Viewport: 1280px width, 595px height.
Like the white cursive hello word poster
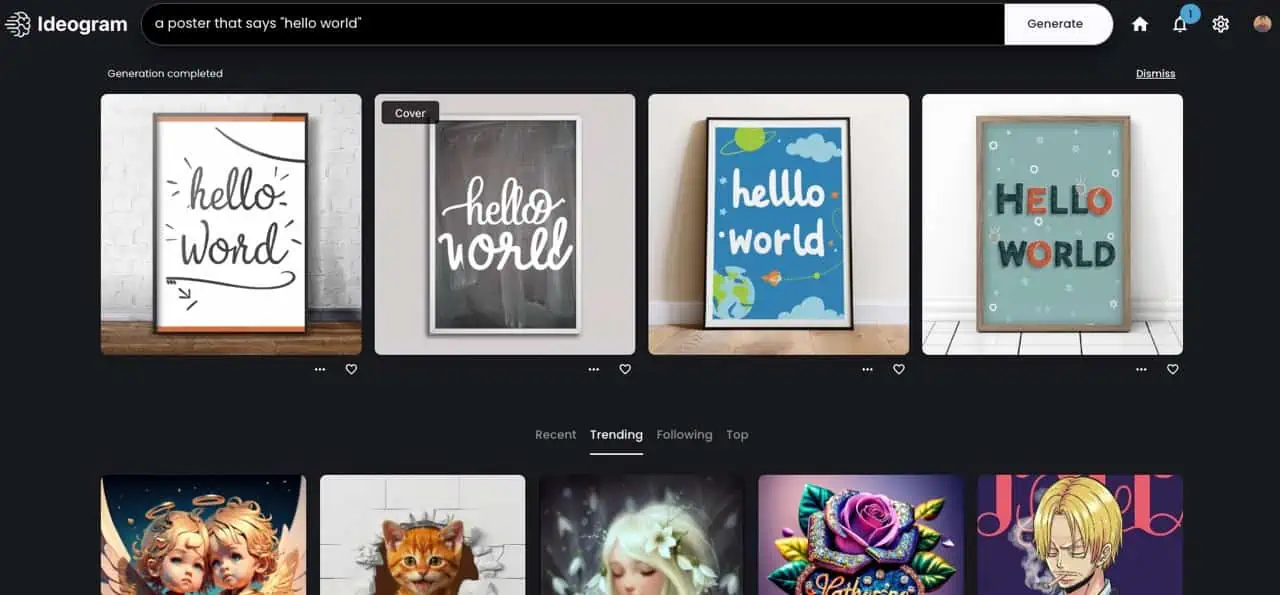(351, 369)
